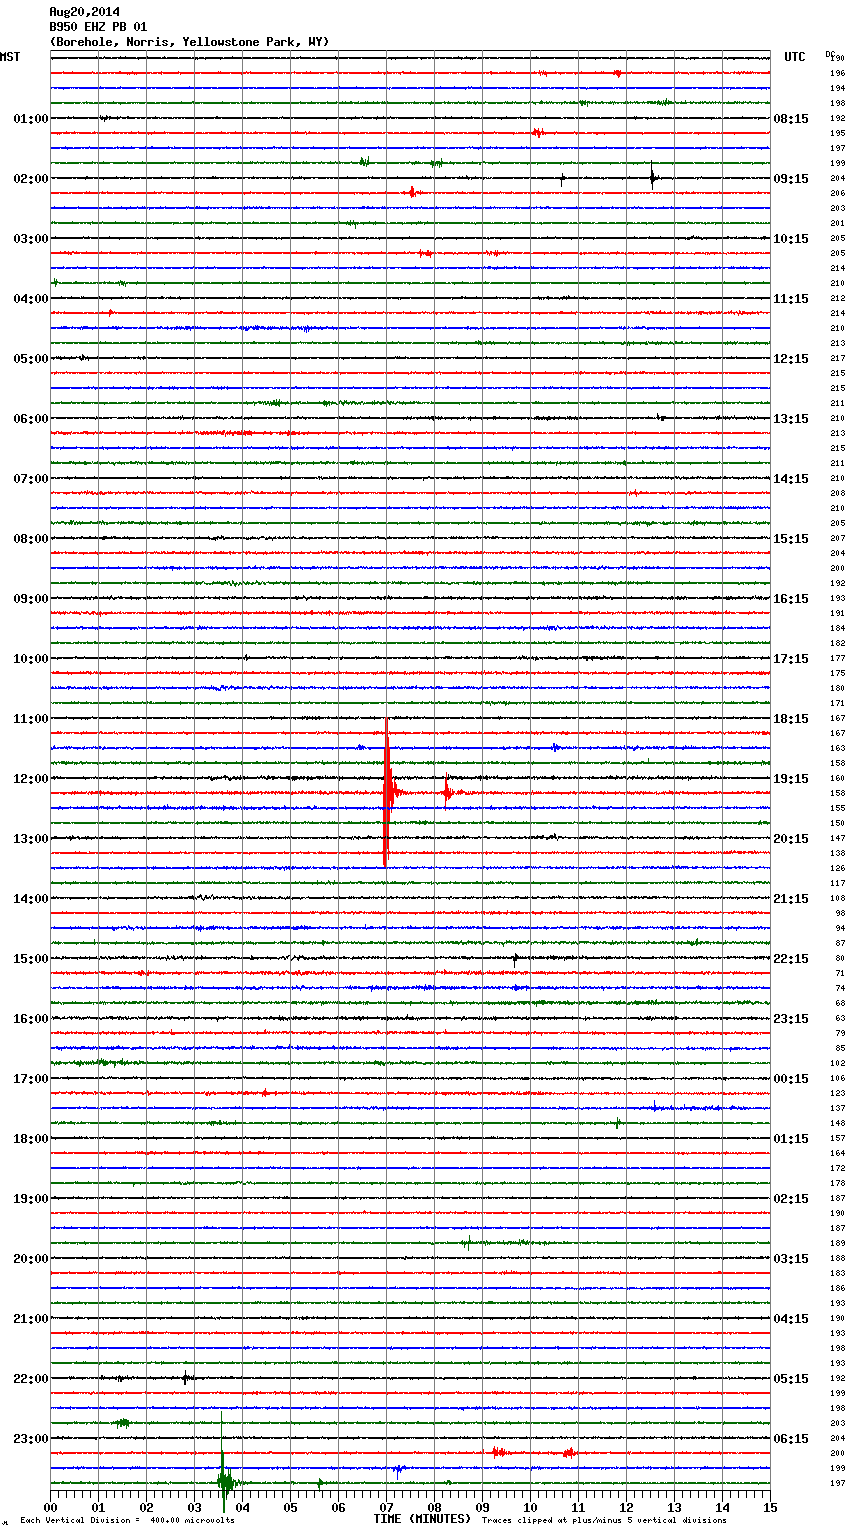The width and height of the screenshot is (850, 1534).
Task: Click the TIME (MINUTES) axis title
Action: pyautogui.click(x=422, y=1519)
